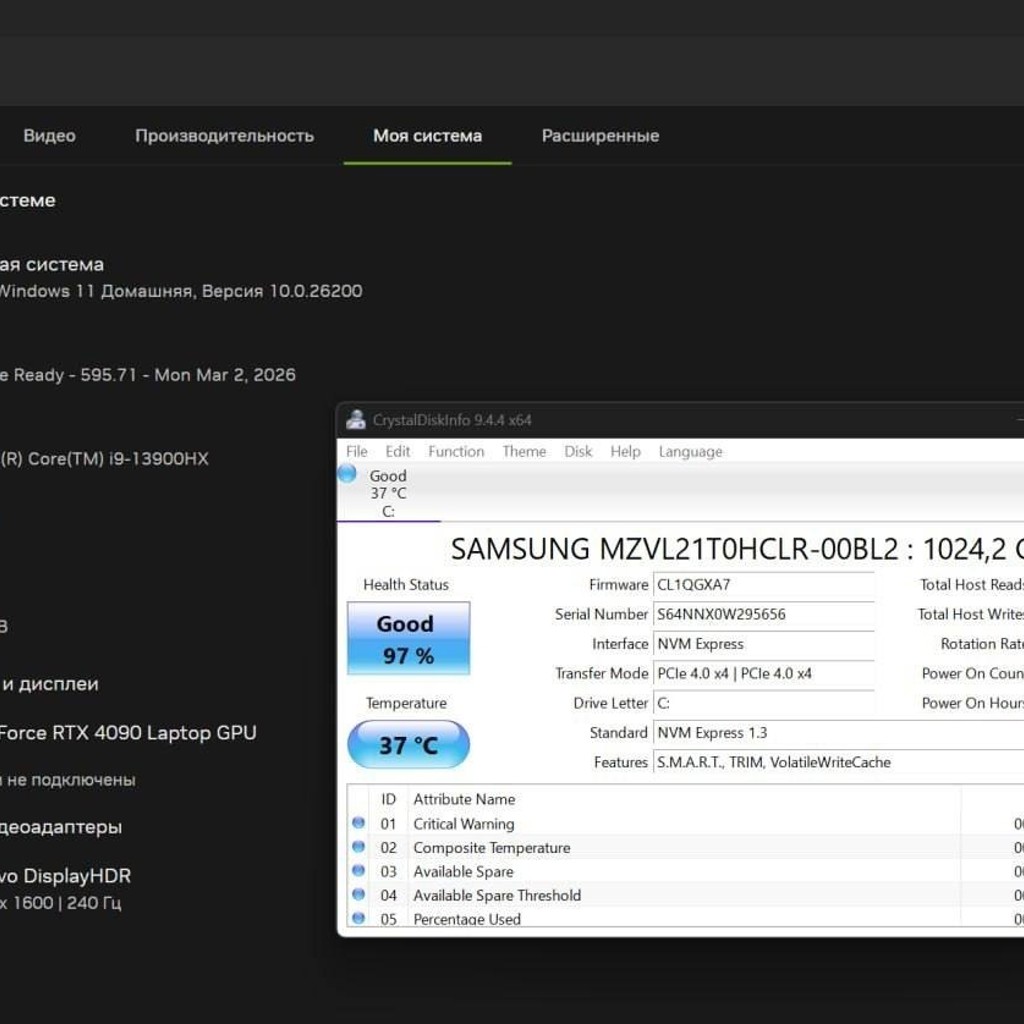Click the Standard field NVM Express 1.3

click(x=839, y=733)
